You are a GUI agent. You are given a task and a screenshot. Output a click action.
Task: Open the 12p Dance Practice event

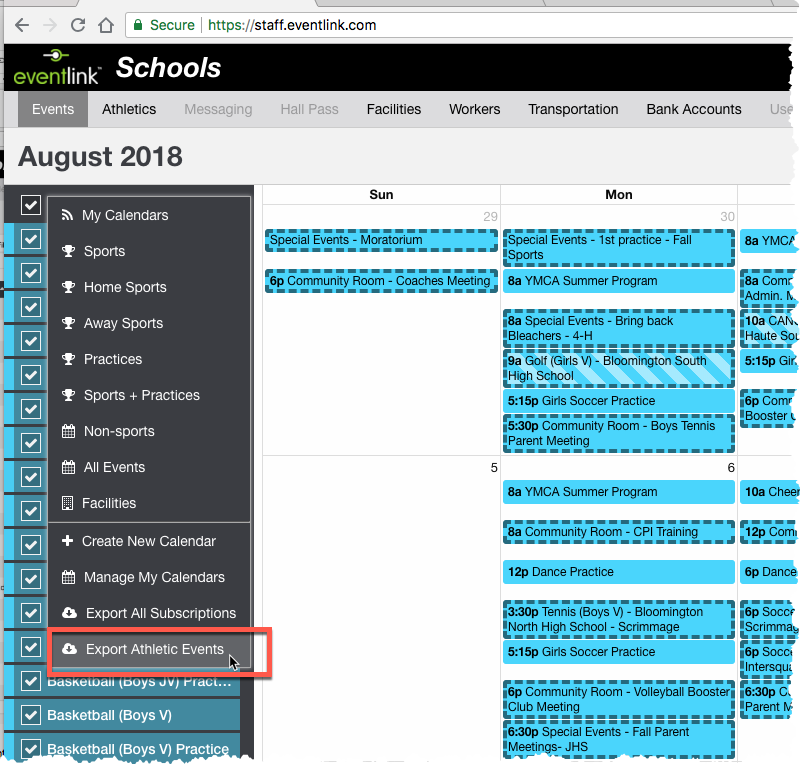tap(618, 572)
